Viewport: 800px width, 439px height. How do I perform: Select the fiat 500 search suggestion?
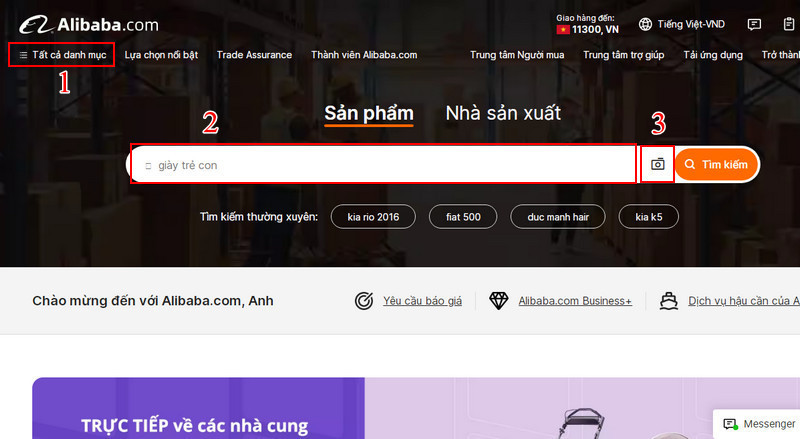[x=463, y=217]
